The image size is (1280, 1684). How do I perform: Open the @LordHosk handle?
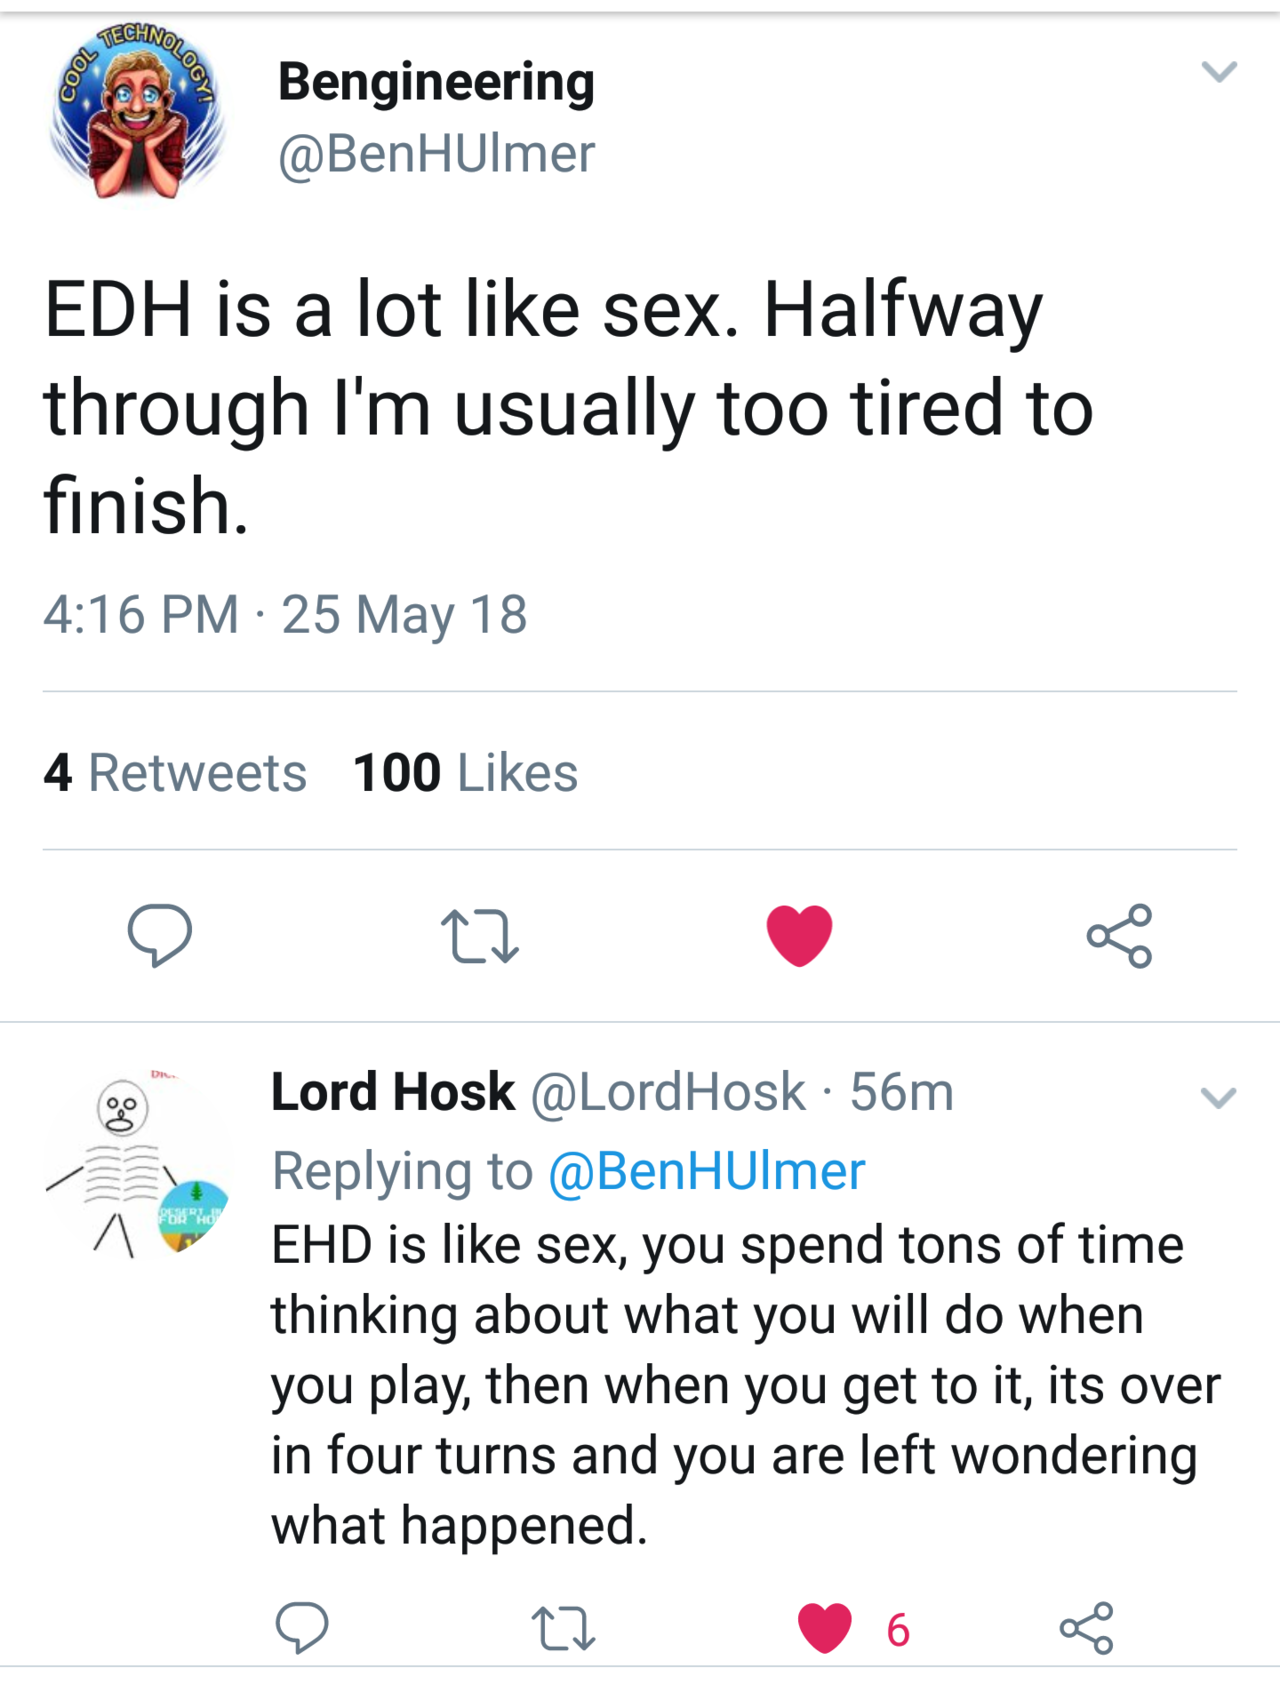(667, 1091)
